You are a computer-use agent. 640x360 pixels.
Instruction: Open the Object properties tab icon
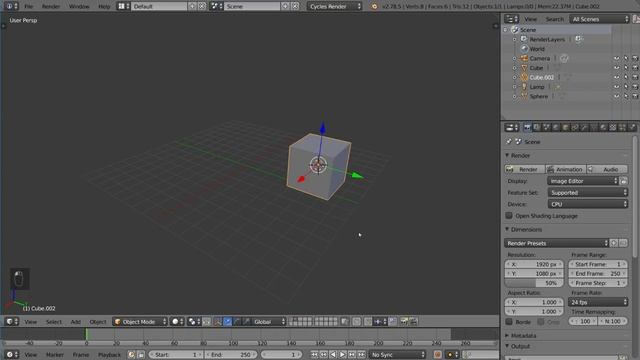point(565,128)
